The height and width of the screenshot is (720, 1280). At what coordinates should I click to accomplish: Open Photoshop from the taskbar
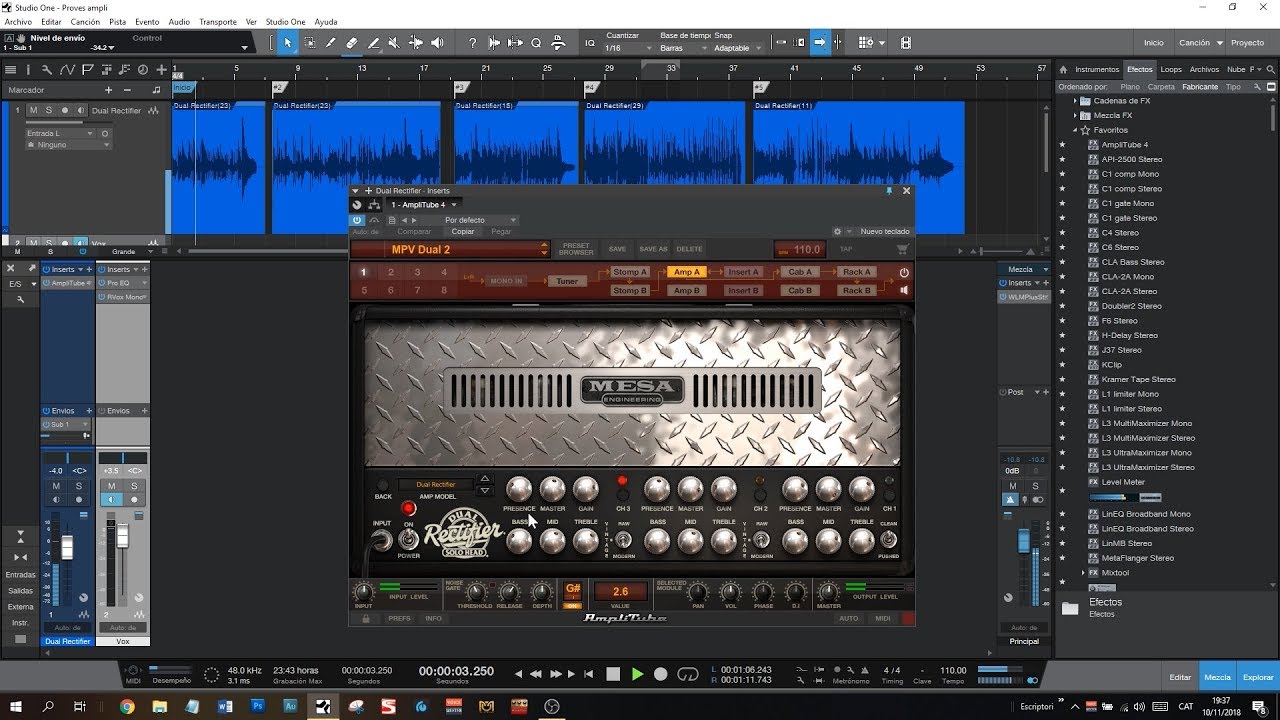(x=257, y=706)
